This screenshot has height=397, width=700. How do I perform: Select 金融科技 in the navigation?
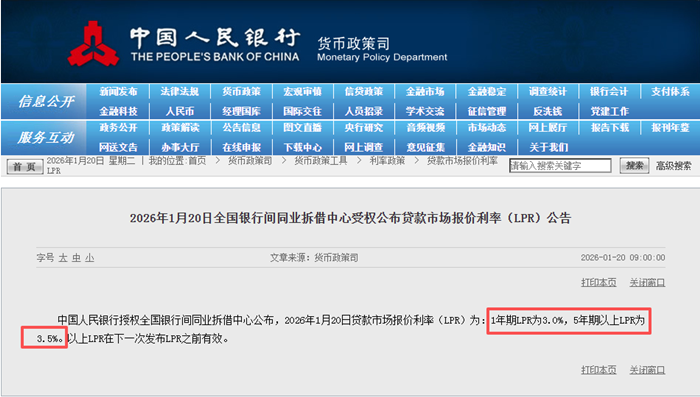tap(118, 111)
